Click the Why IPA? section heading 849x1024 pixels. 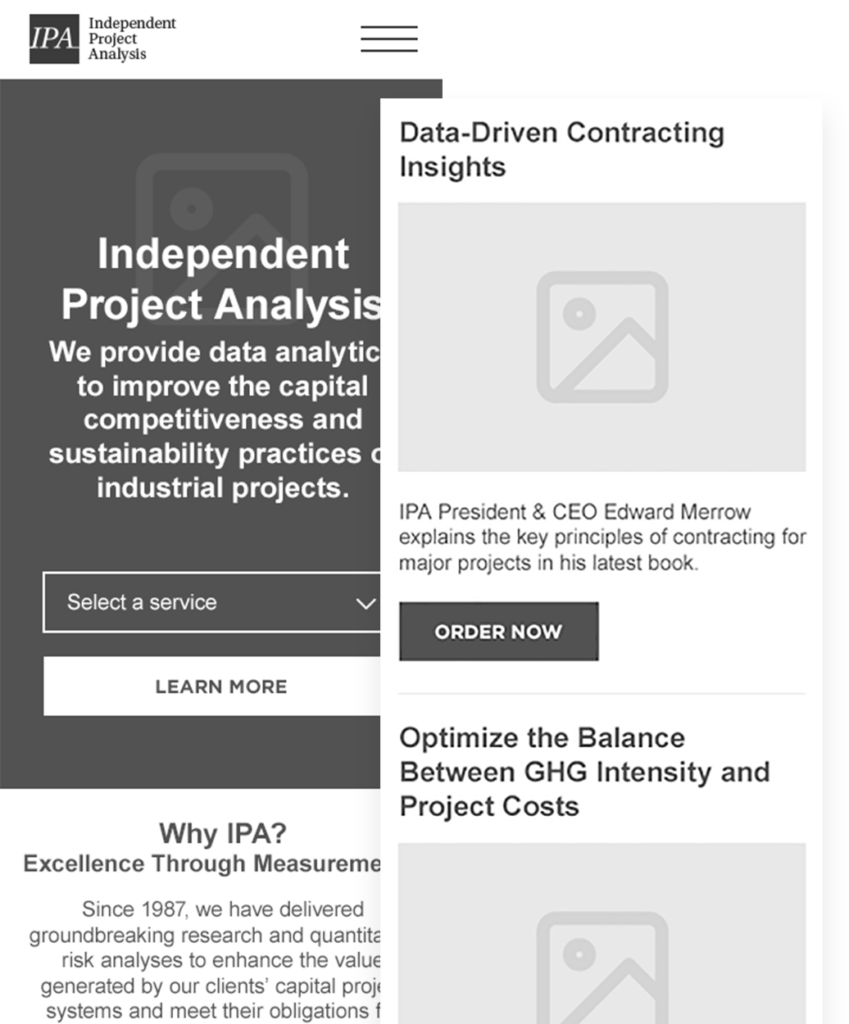pyautogui.click(x=223, y=833)
